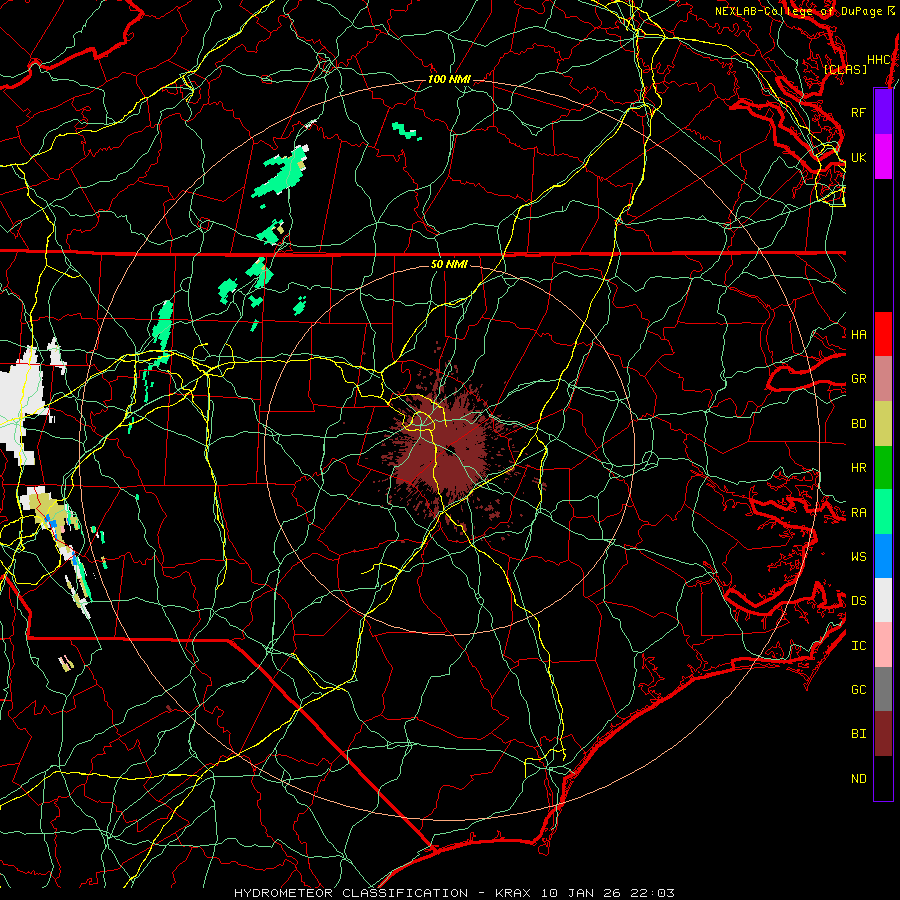Click the HHC product code label
Image resolution: width=900 pixels, height=900 pixels.
879,60
